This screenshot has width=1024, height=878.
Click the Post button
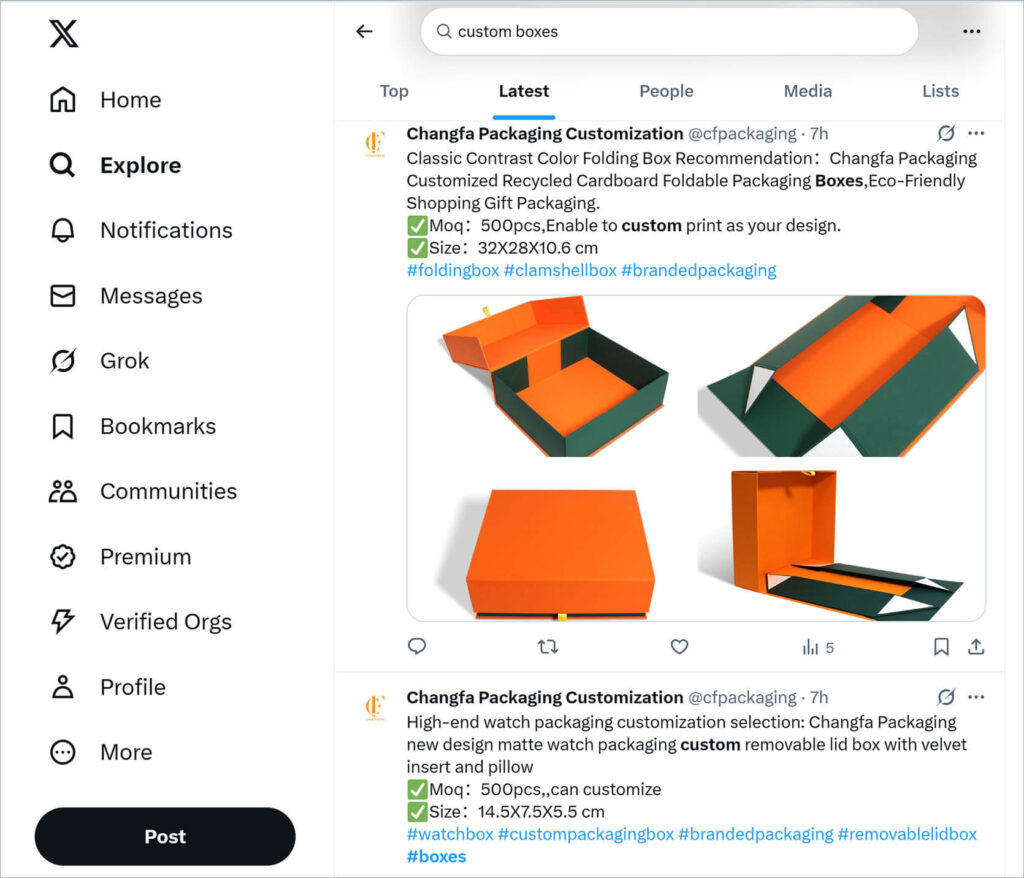click(x=165, y=836)
